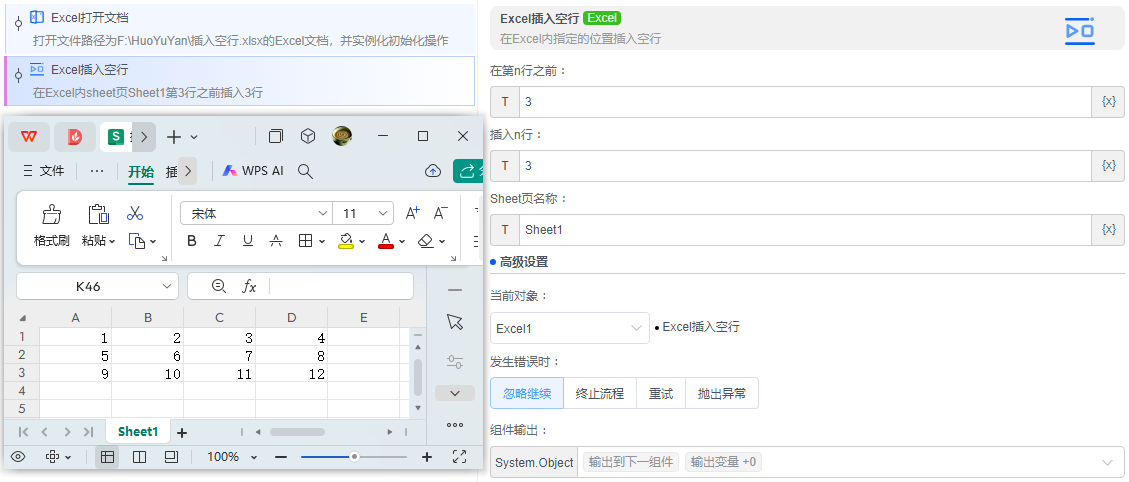Switch to normal view grid icon
1129x482 pixels.
pos(107,457)
